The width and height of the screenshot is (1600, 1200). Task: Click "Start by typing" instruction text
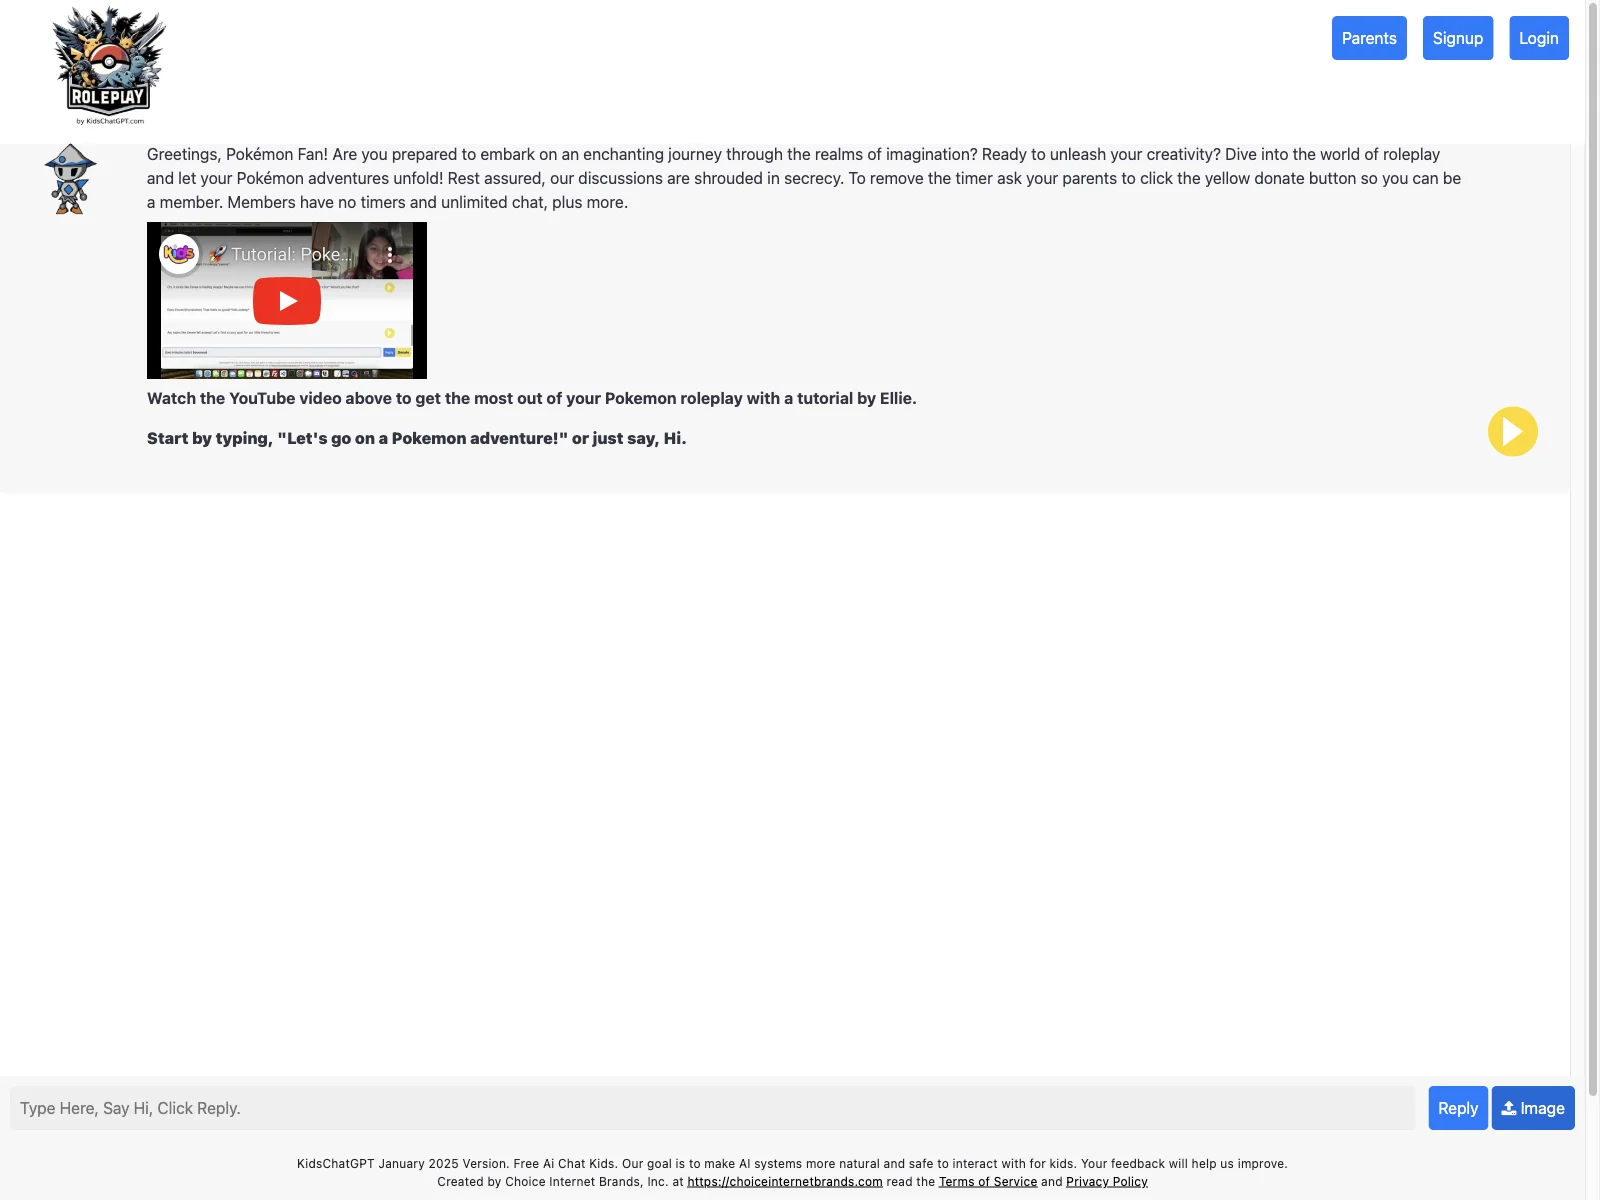pyautogui.click(x=417, y=438)
